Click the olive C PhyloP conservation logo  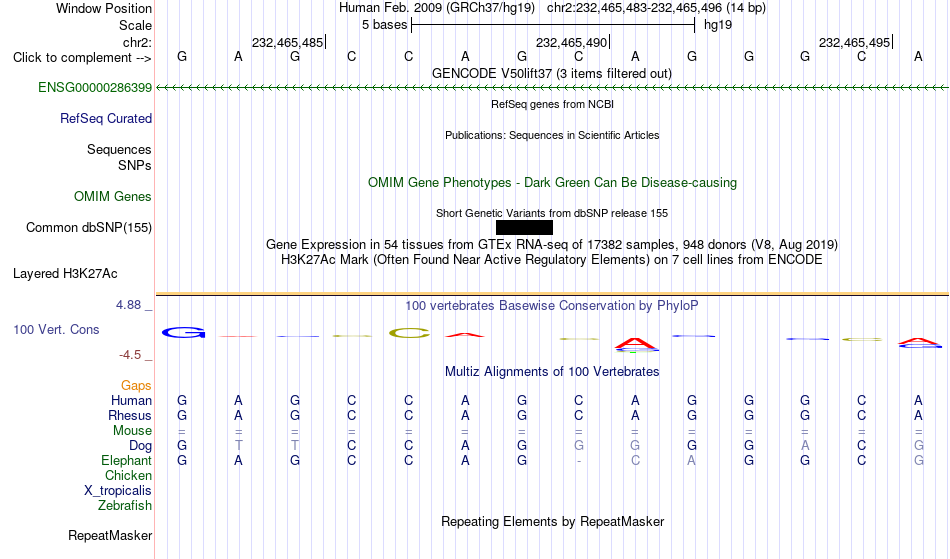[x=409, y=333]
